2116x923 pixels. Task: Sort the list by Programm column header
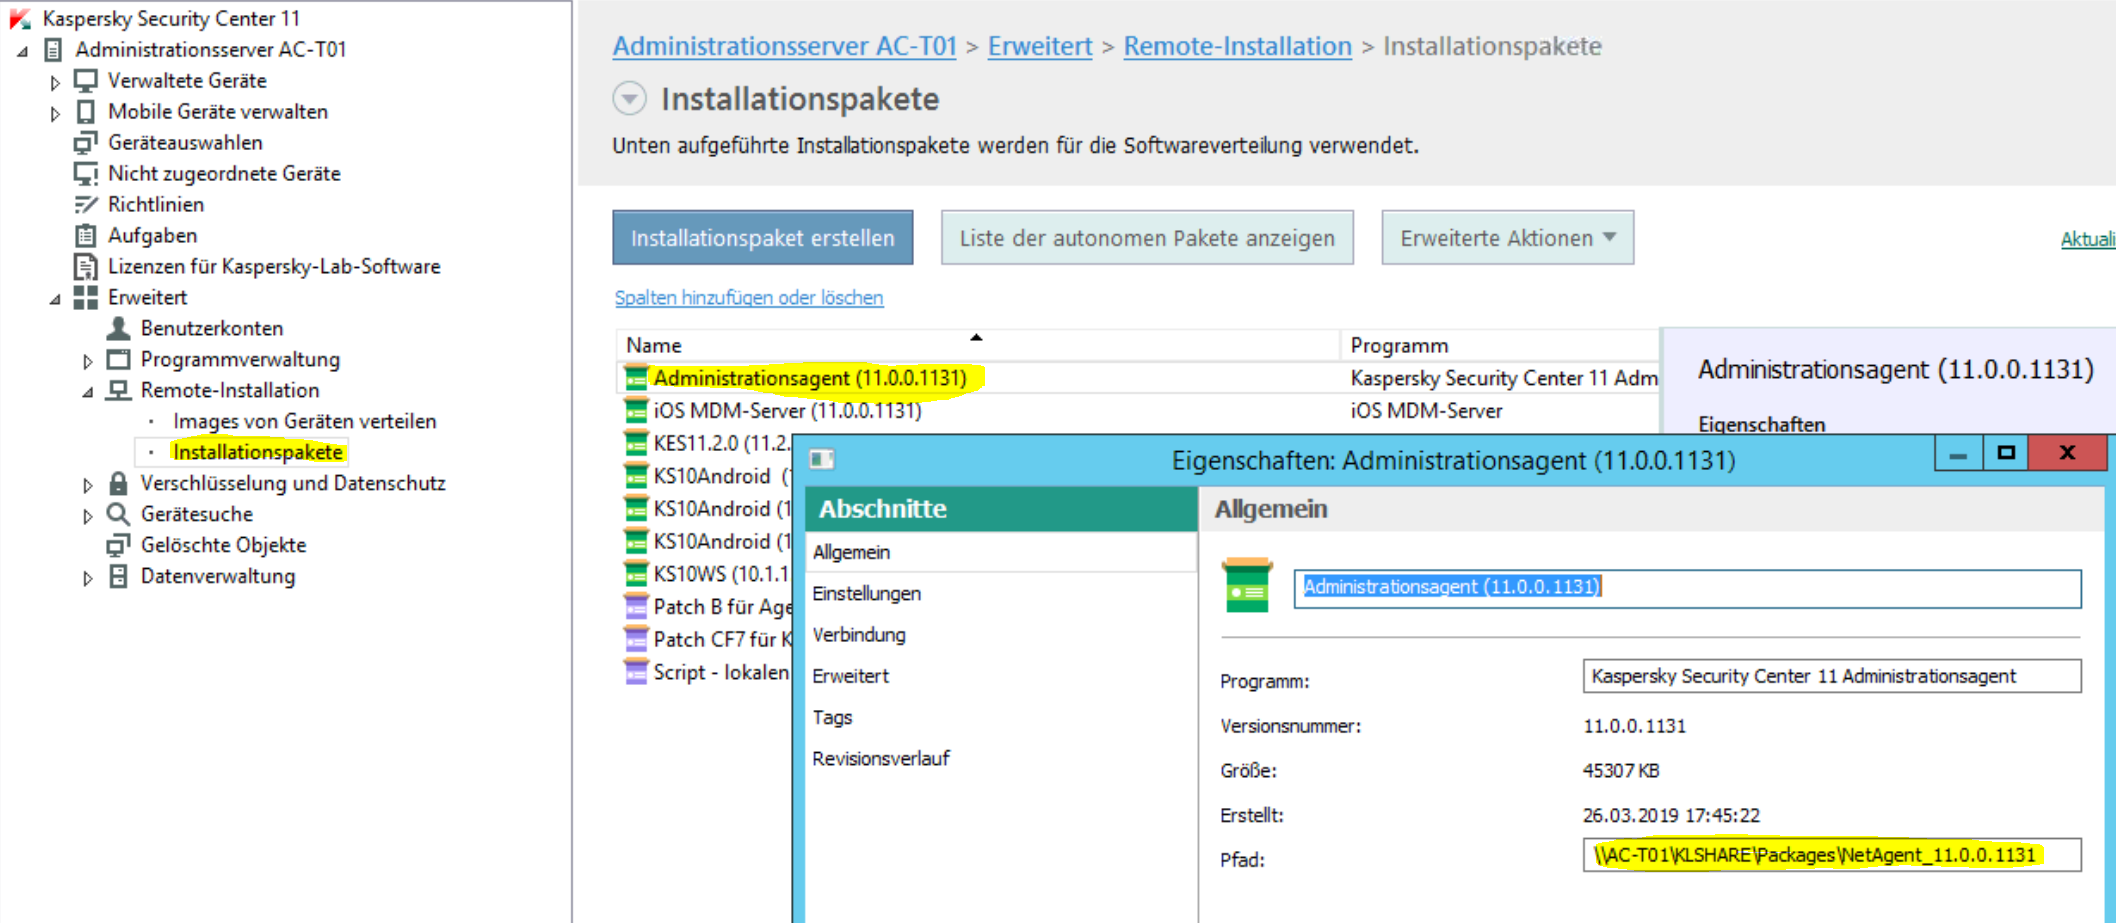(x=1499, y=345)
